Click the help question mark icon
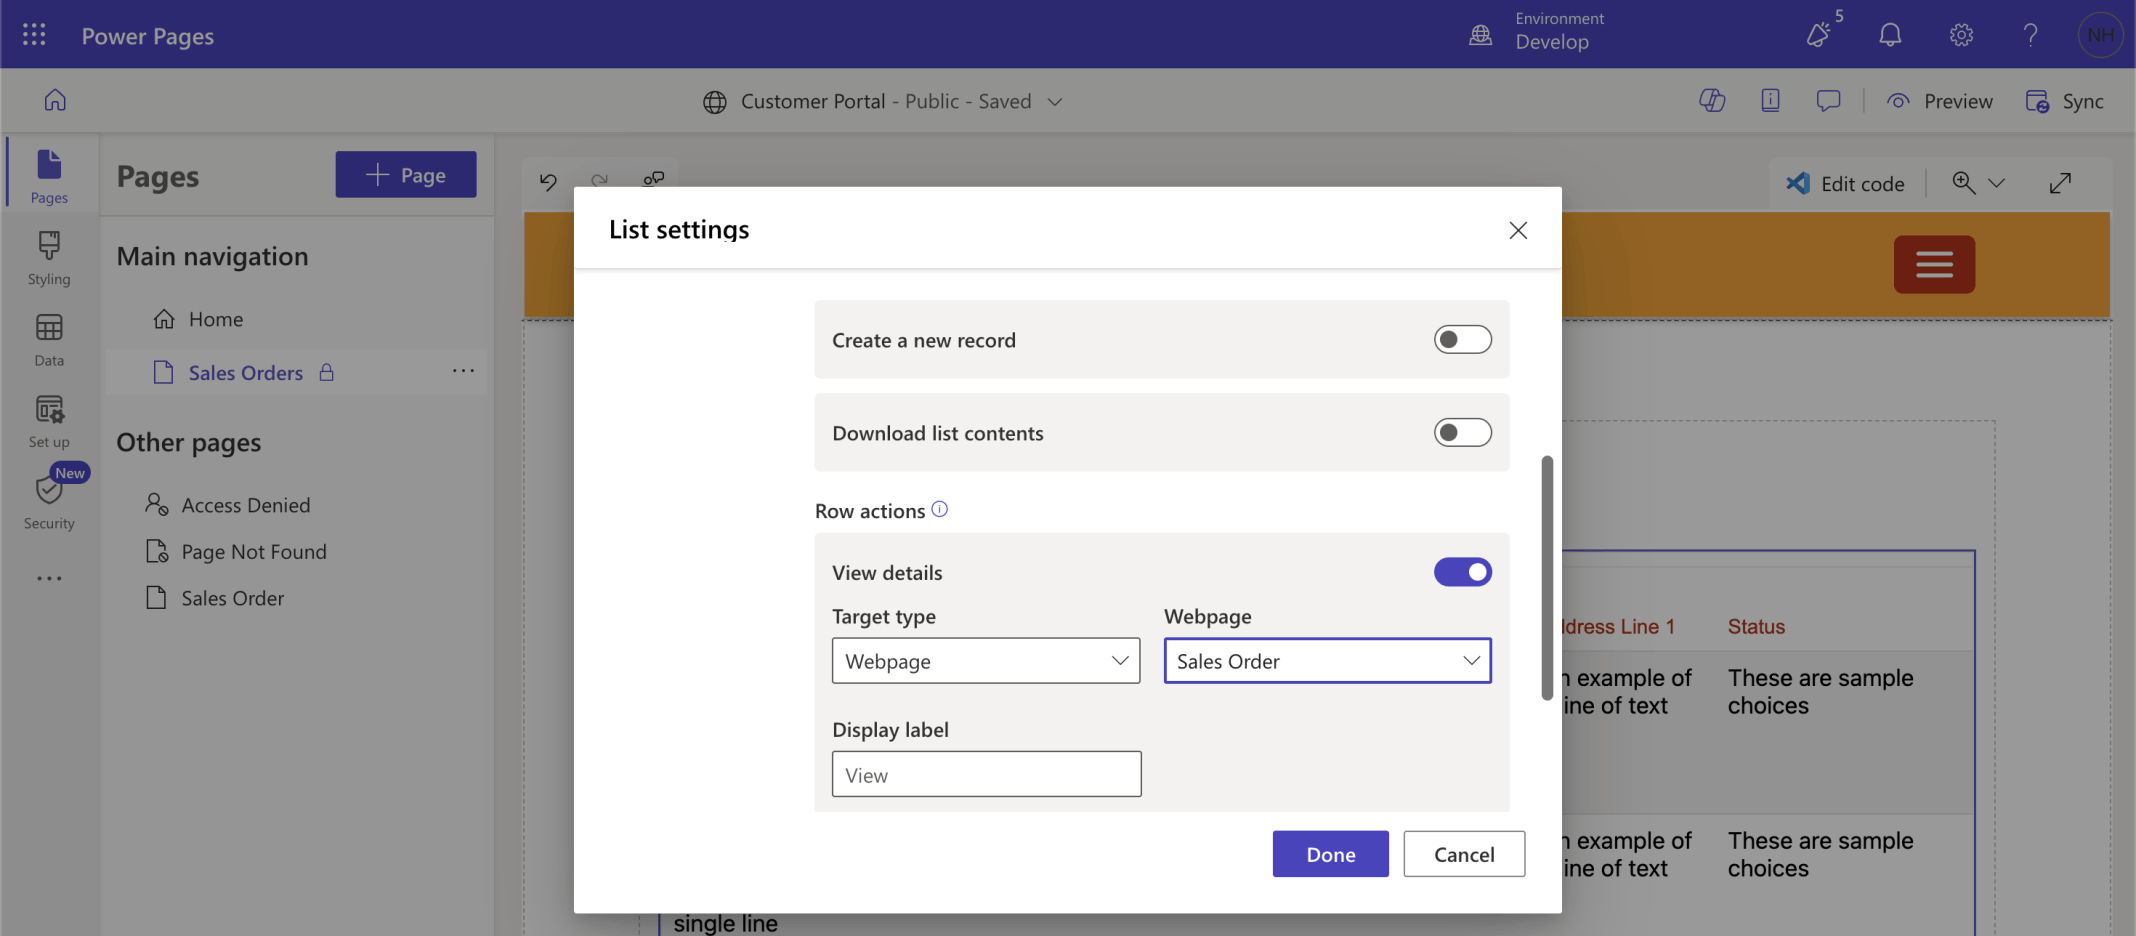 [x=2030, y=35]
